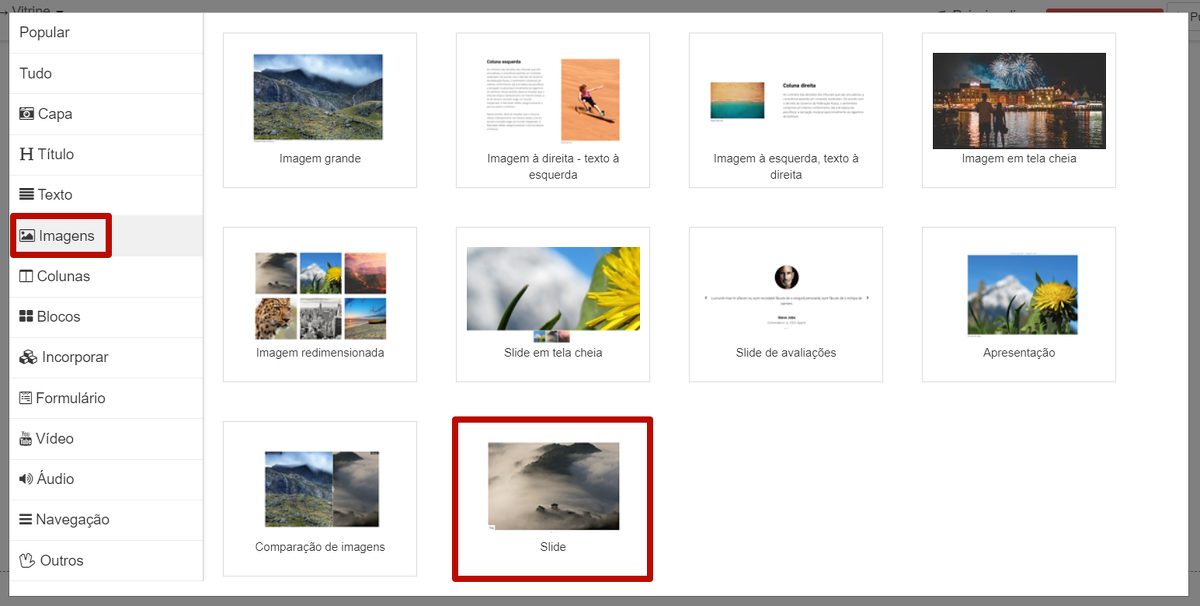Select the grid icon beside Blocos

coord(27,317)
